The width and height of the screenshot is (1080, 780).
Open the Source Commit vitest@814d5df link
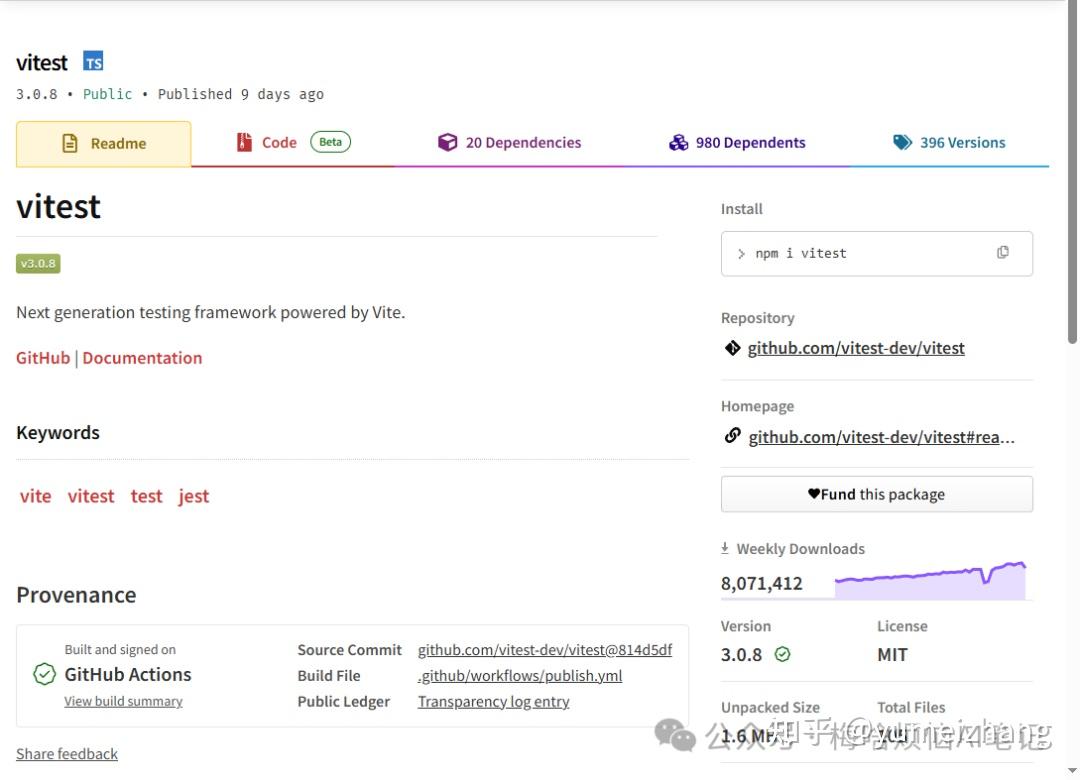coord(545,650)
